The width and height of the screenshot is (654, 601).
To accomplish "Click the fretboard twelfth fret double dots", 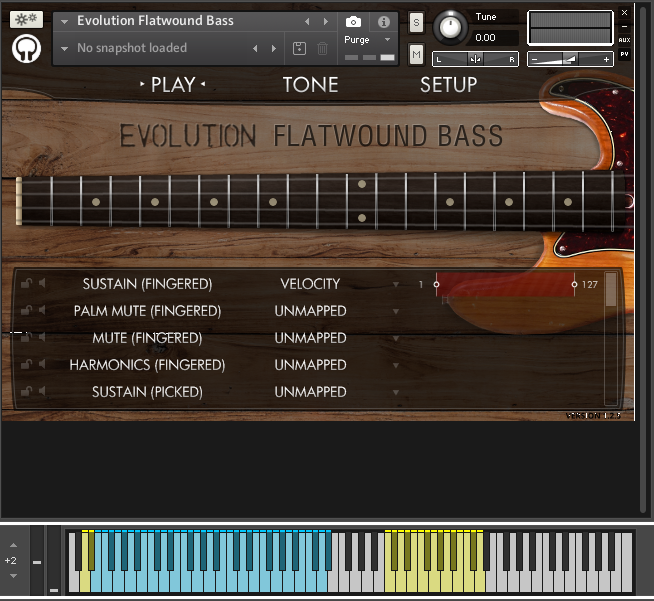I will click(x=362, y=201).
